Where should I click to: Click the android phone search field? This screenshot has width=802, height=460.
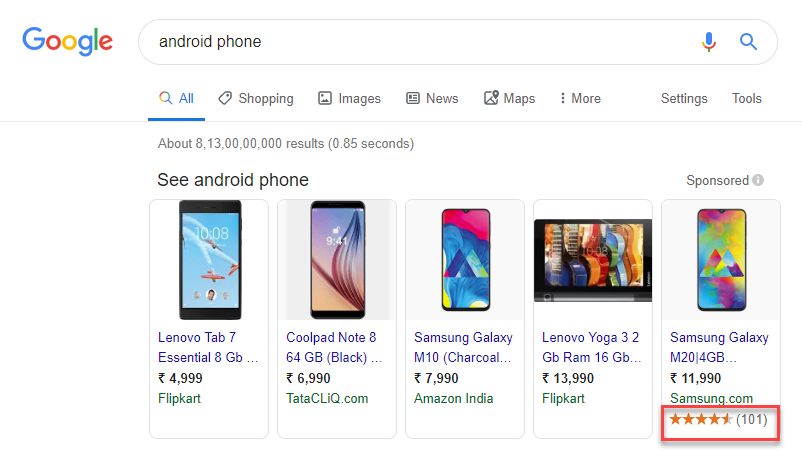click(x=419, y=42)
